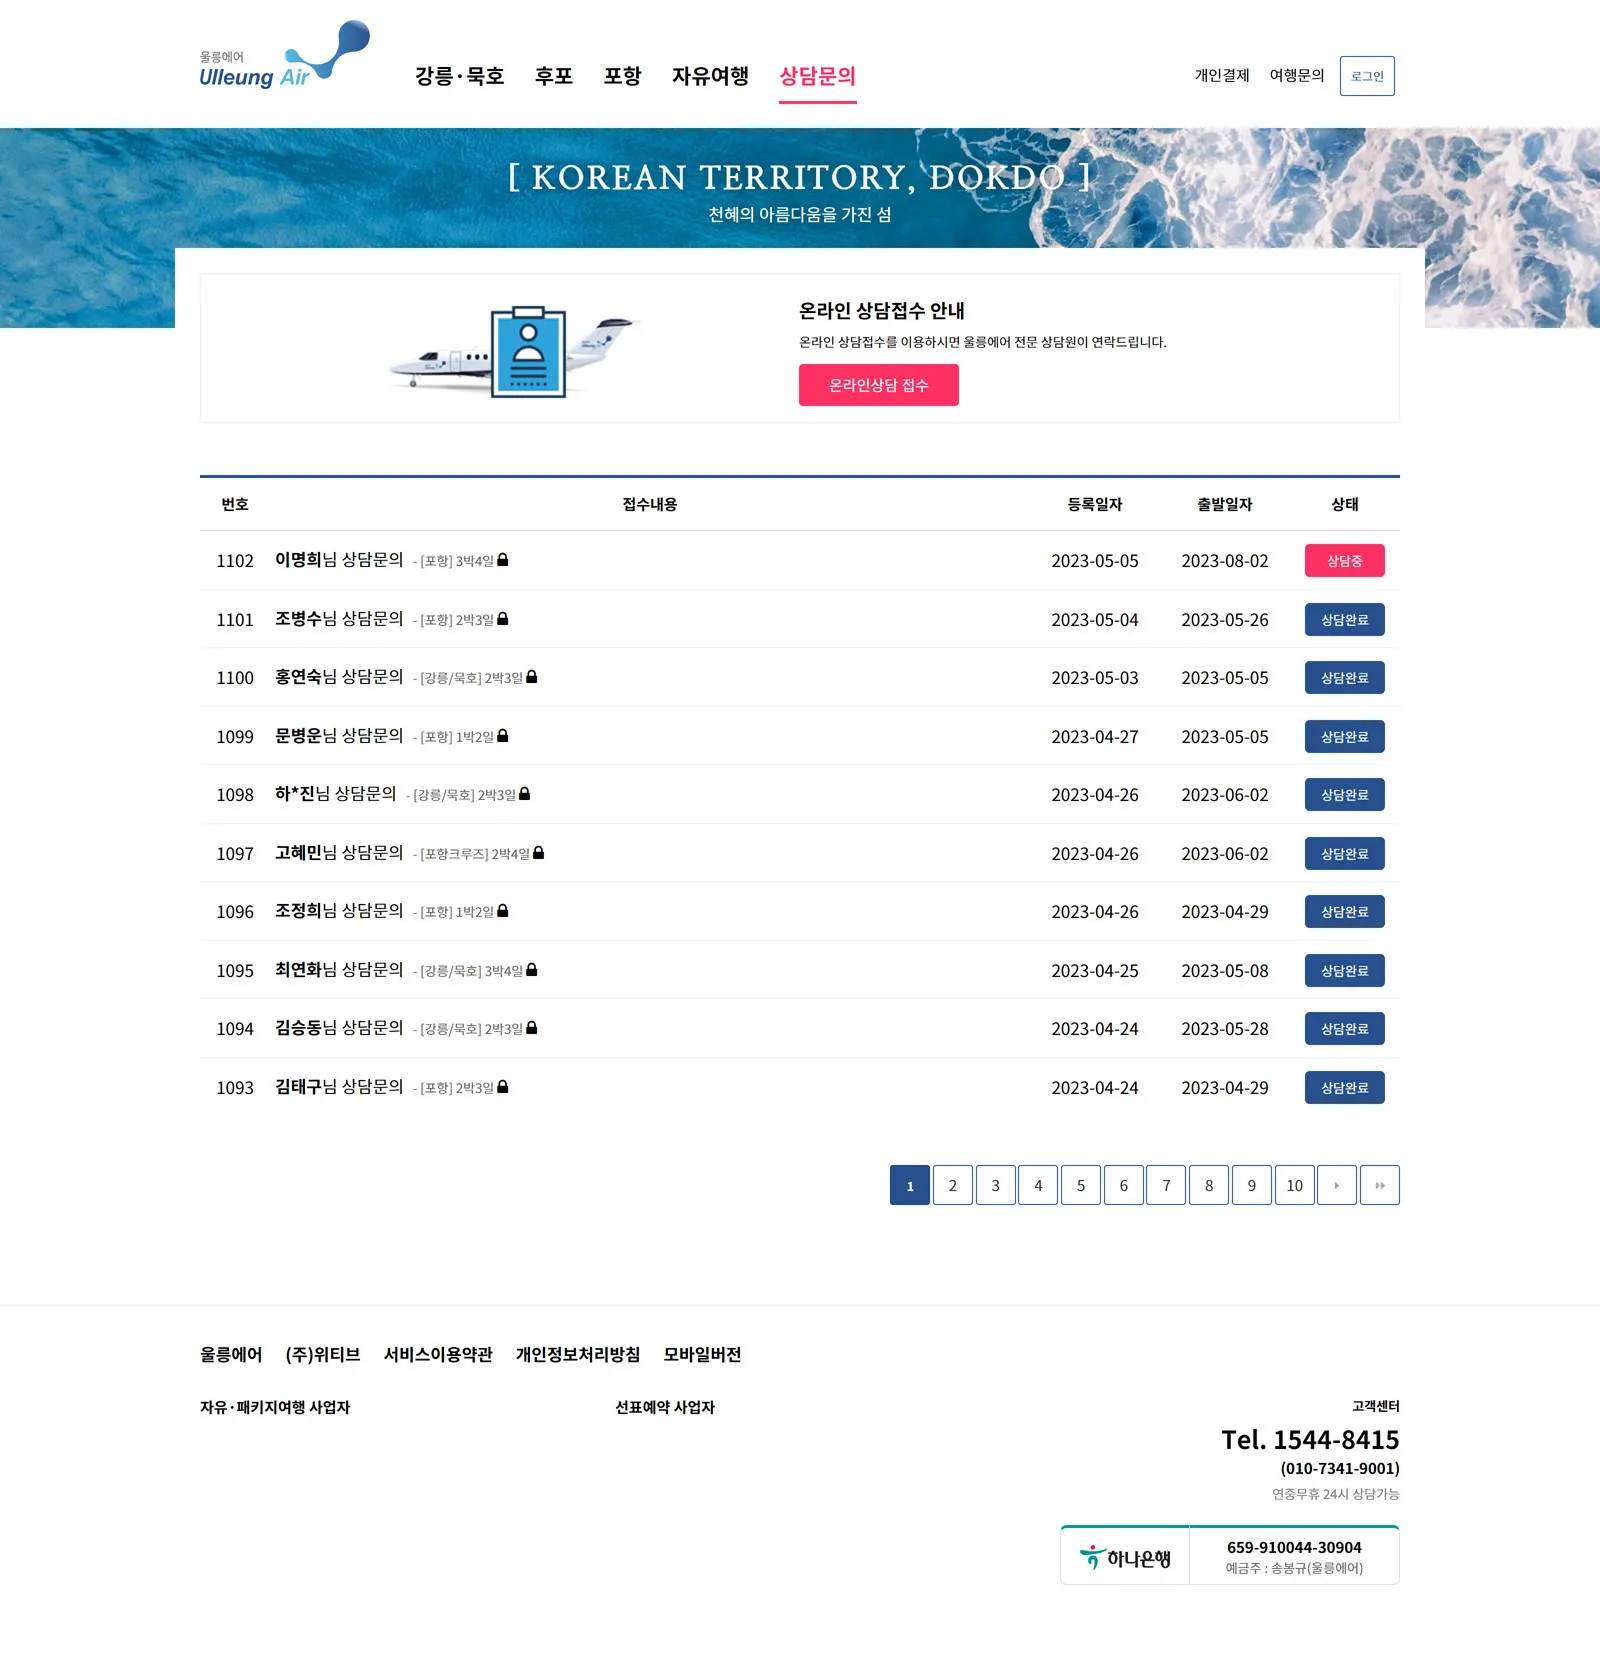Open 홍연숙님 상담문의 entry
1600x1665 pixels.
point(340,677)
